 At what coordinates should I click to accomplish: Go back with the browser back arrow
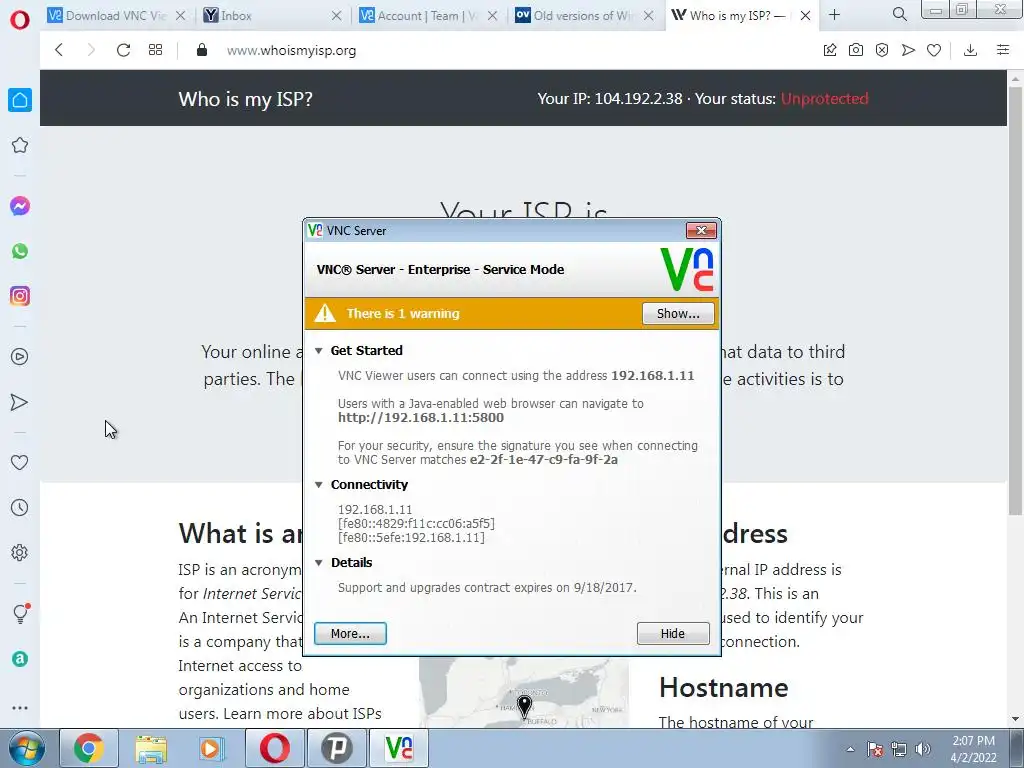pos(59,50)
